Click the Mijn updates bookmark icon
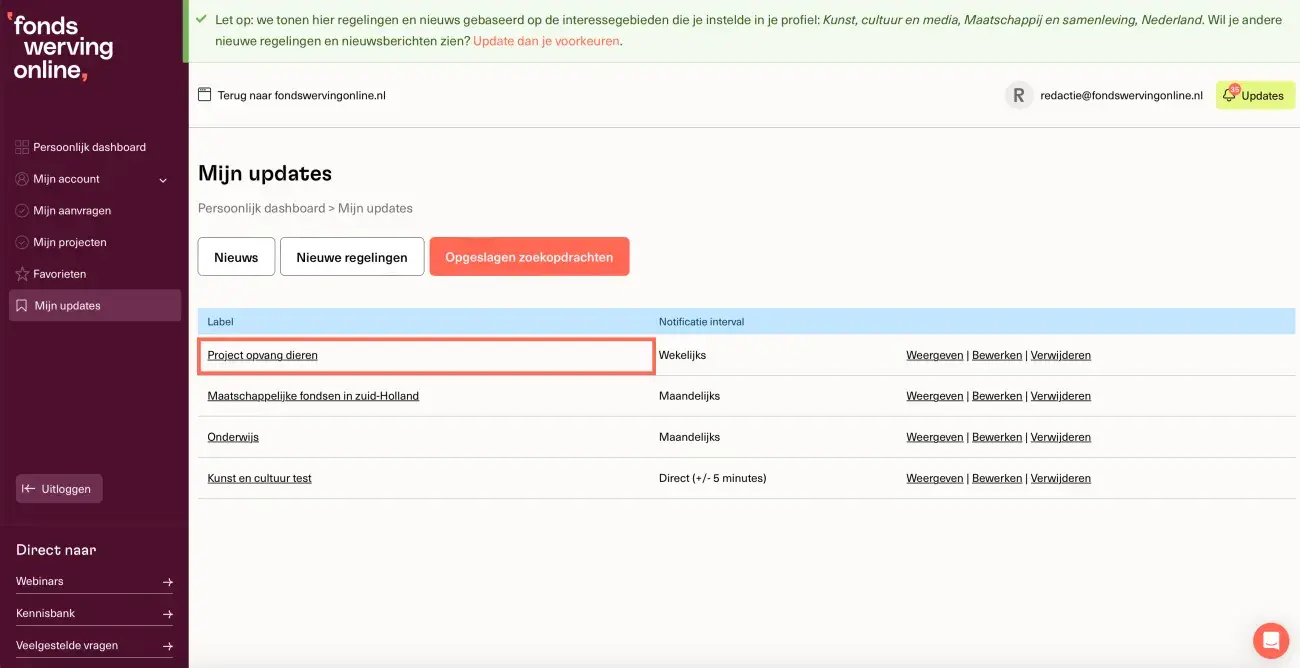 point(20,305)
